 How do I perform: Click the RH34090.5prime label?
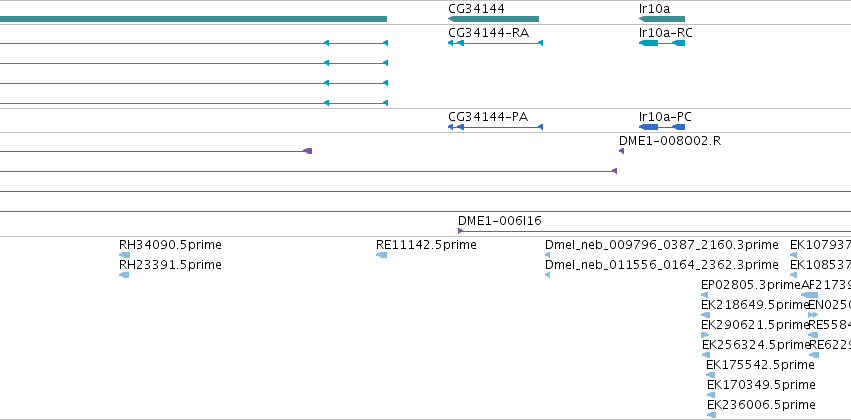(170, 245)
